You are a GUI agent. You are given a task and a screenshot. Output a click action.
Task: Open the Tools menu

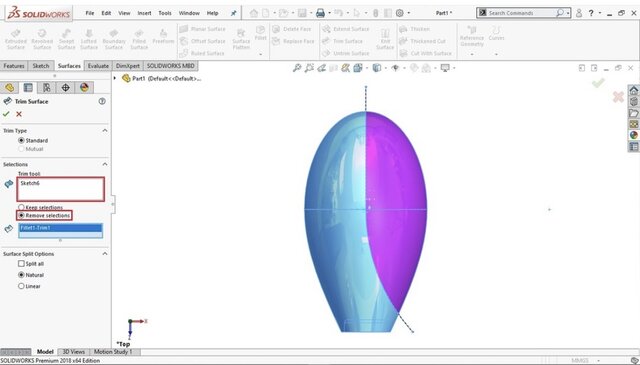pyautogui.click(x=165, y=13)
